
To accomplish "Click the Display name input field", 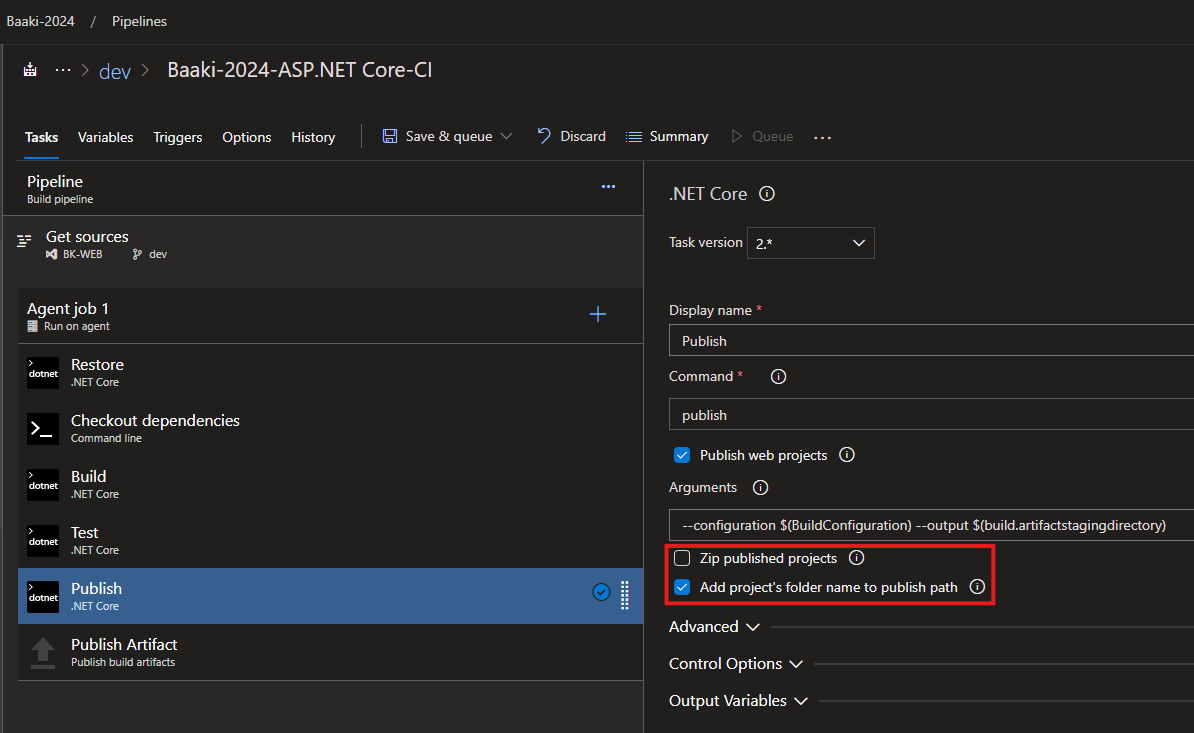I will pyautogui.click(x=931, y=340).
